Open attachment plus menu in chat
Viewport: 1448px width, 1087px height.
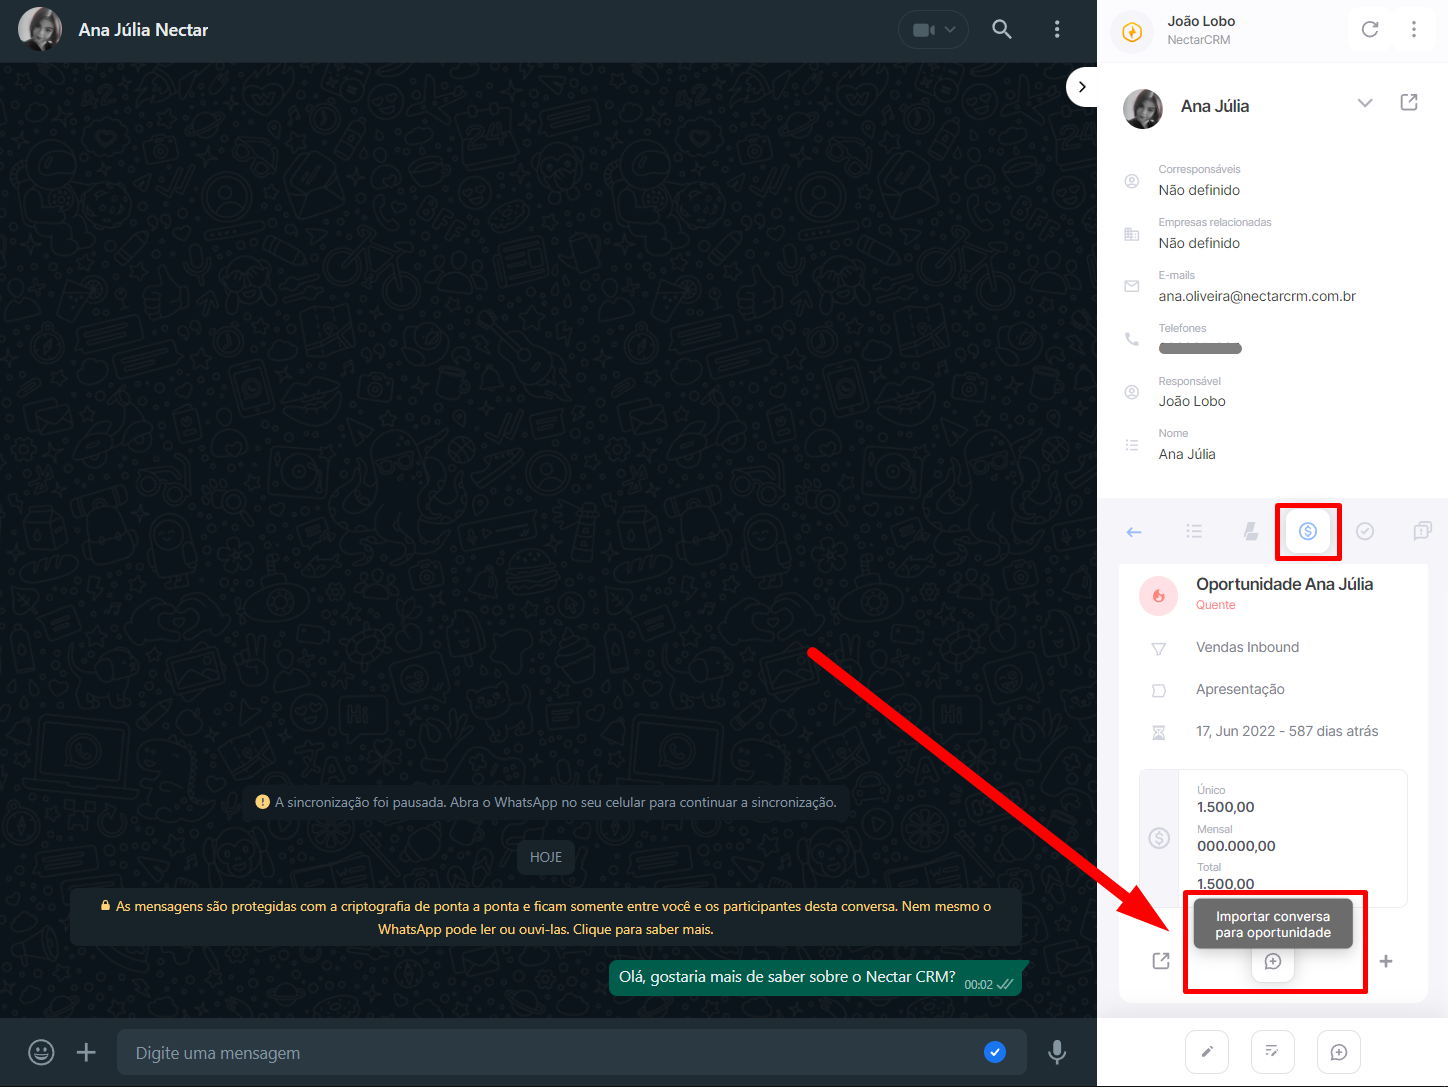coord(87,1052)
